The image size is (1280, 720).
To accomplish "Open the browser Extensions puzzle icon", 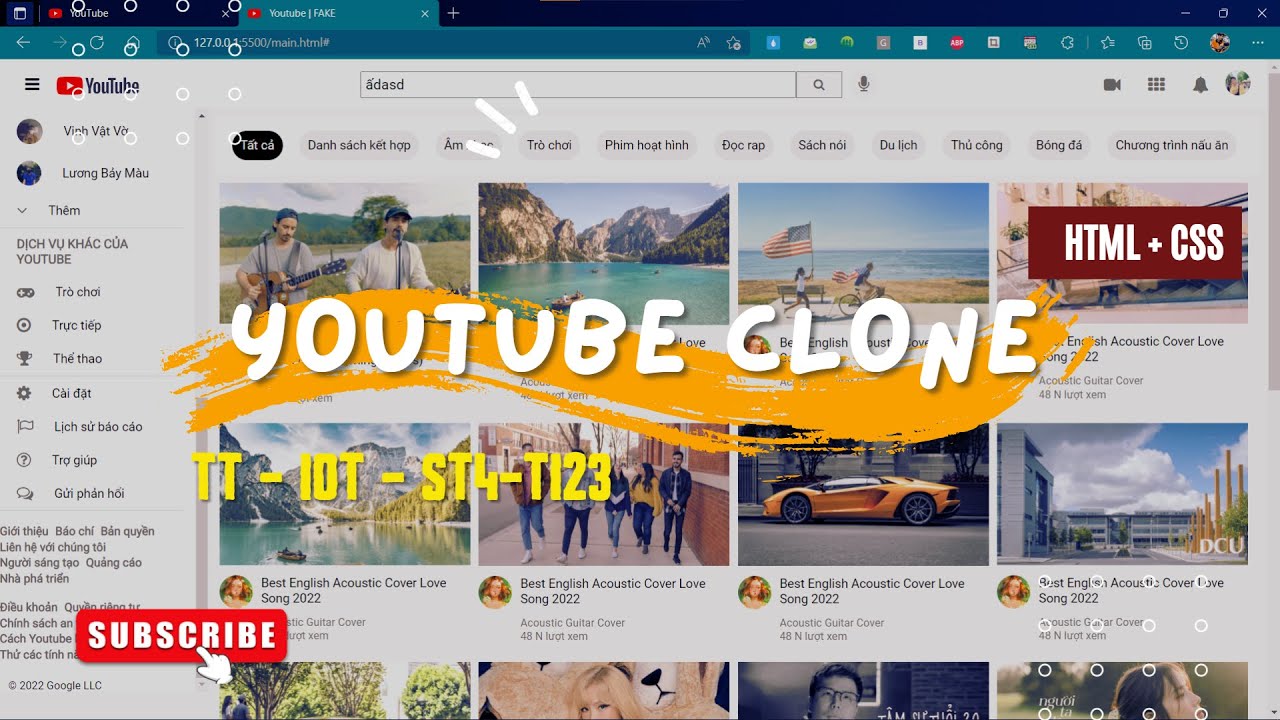I will tap(1067, 43).
